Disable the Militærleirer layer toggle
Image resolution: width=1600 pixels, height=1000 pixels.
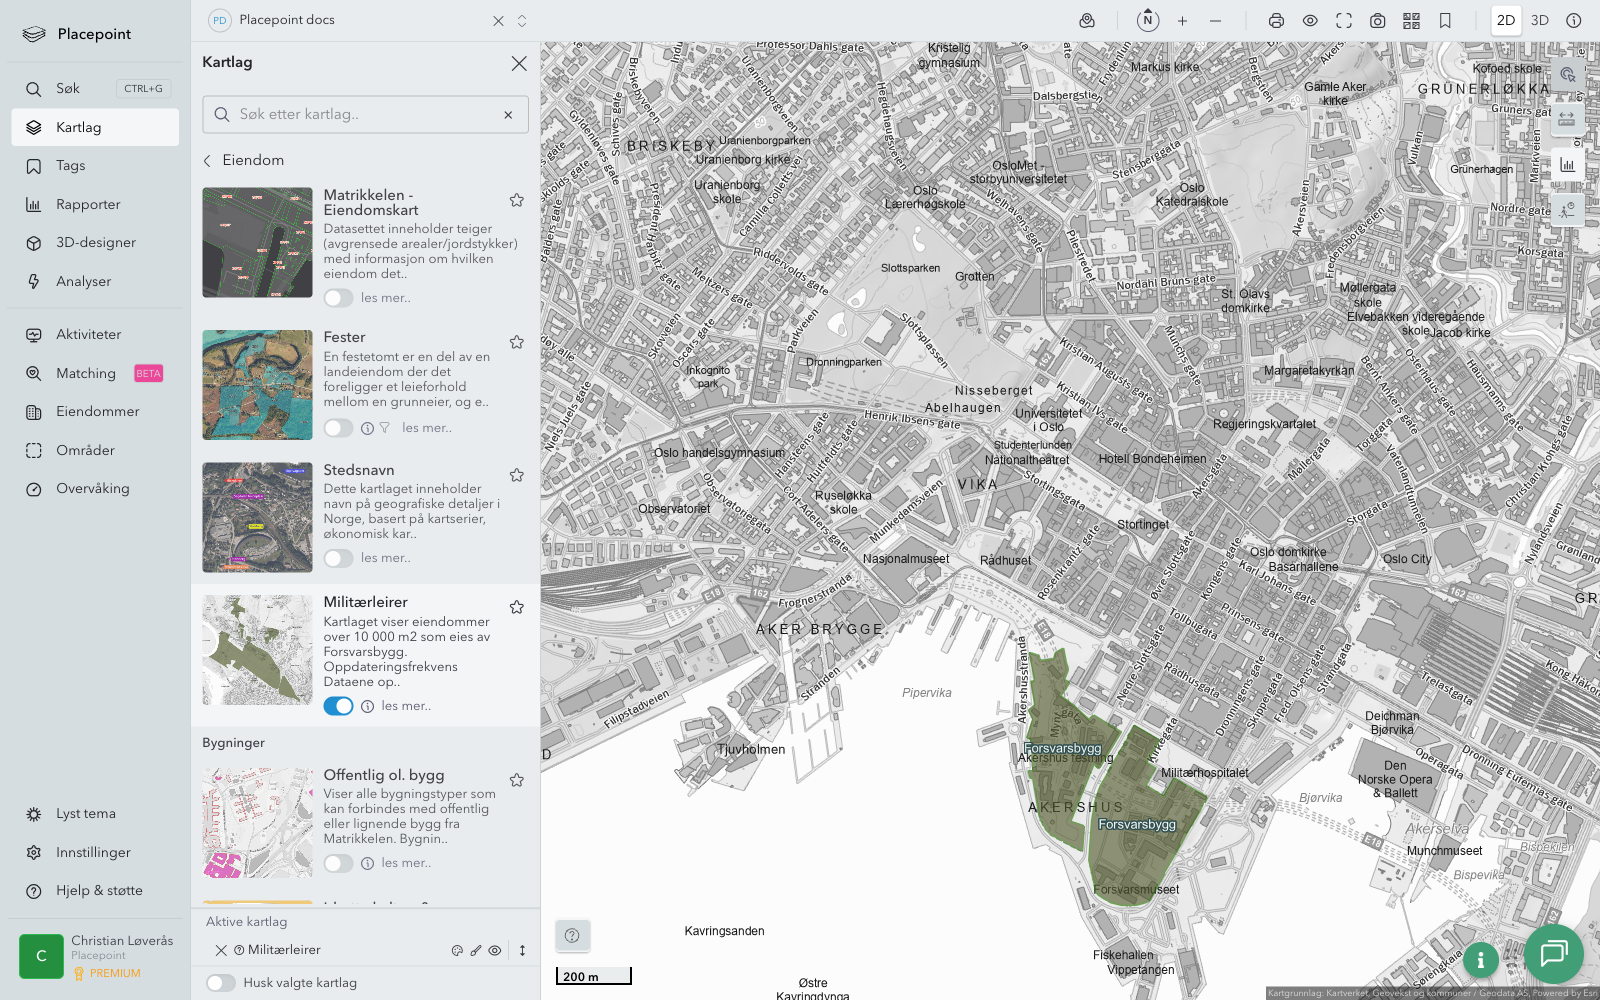pyautogui.click(x=338, y=706)
